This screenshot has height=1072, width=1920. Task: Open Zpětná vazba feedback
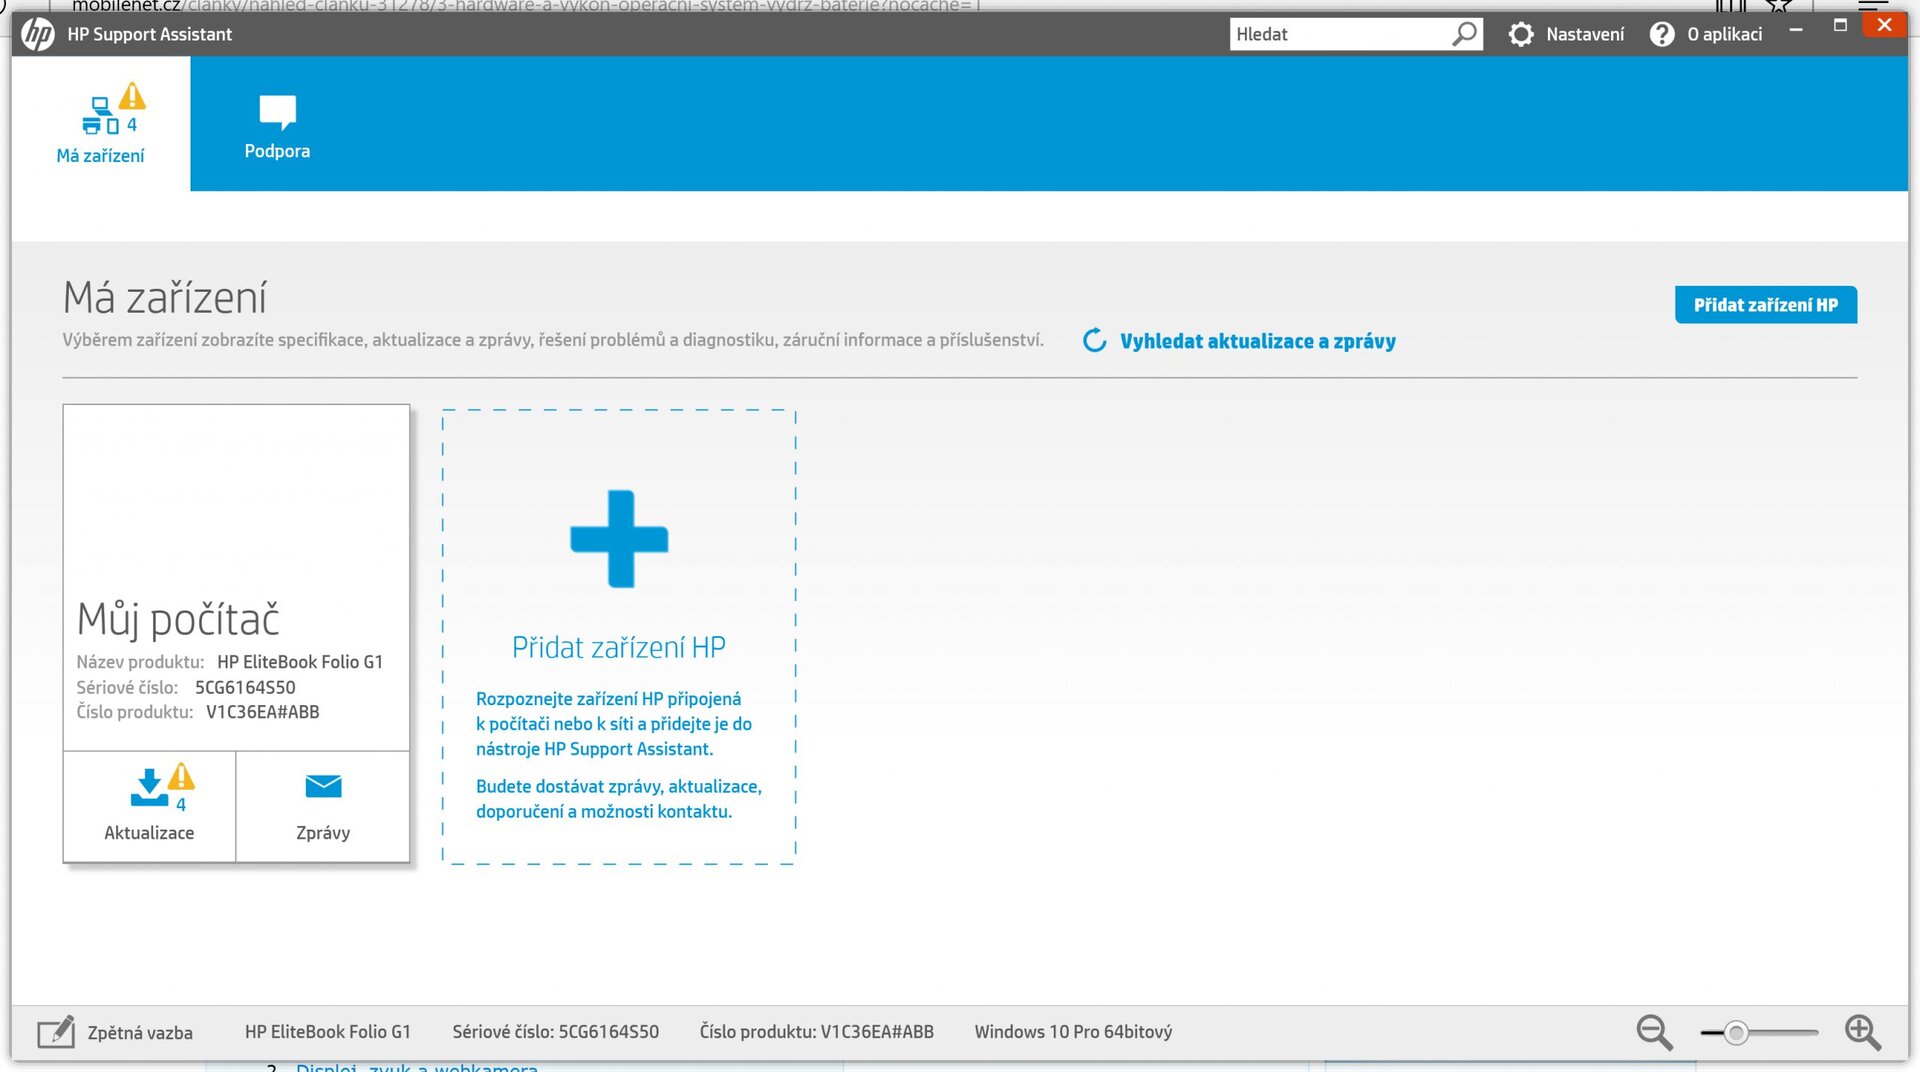click(115, 1032)
